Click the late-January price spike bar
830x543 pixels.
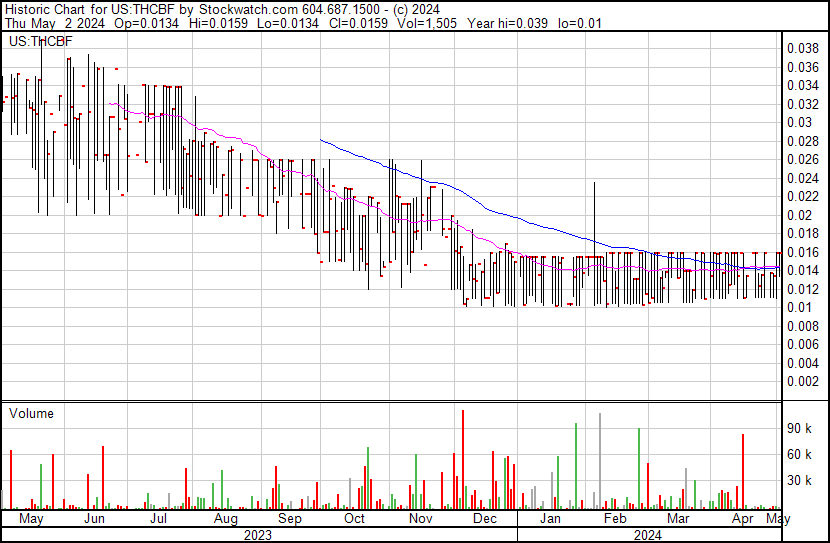click(x=594, y=243)
